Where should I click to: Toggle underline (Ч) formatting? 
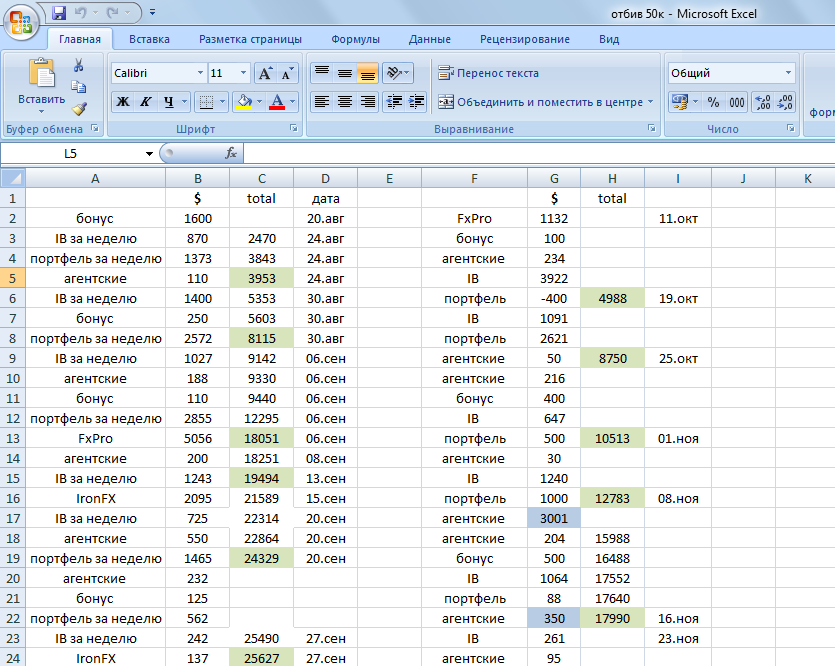(x=168, y=102)
